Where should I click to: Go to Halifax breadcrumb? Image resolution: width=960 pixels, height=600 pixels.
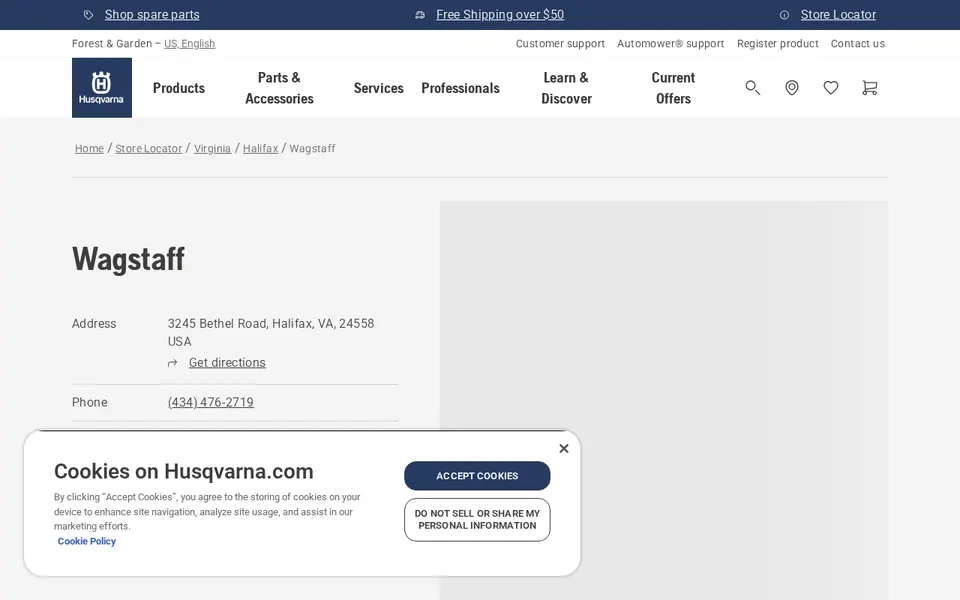(x=260, y=148)
